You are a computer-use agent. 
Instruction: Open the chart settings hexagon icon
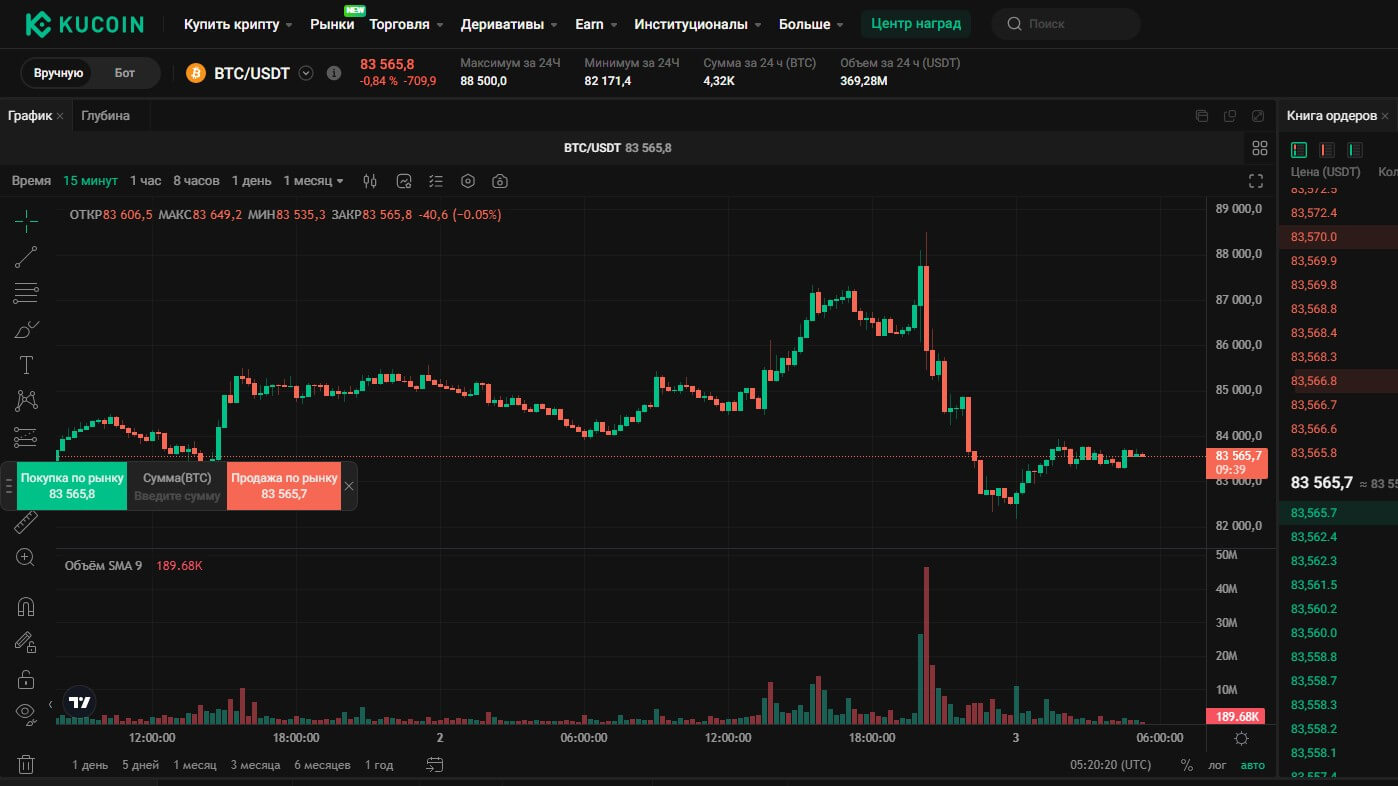click(467, 181)
